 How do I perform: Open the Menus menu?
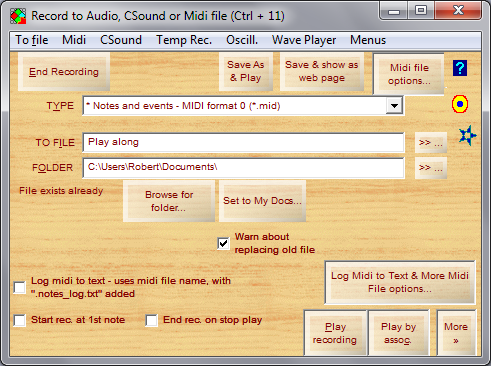coord(368,40)
